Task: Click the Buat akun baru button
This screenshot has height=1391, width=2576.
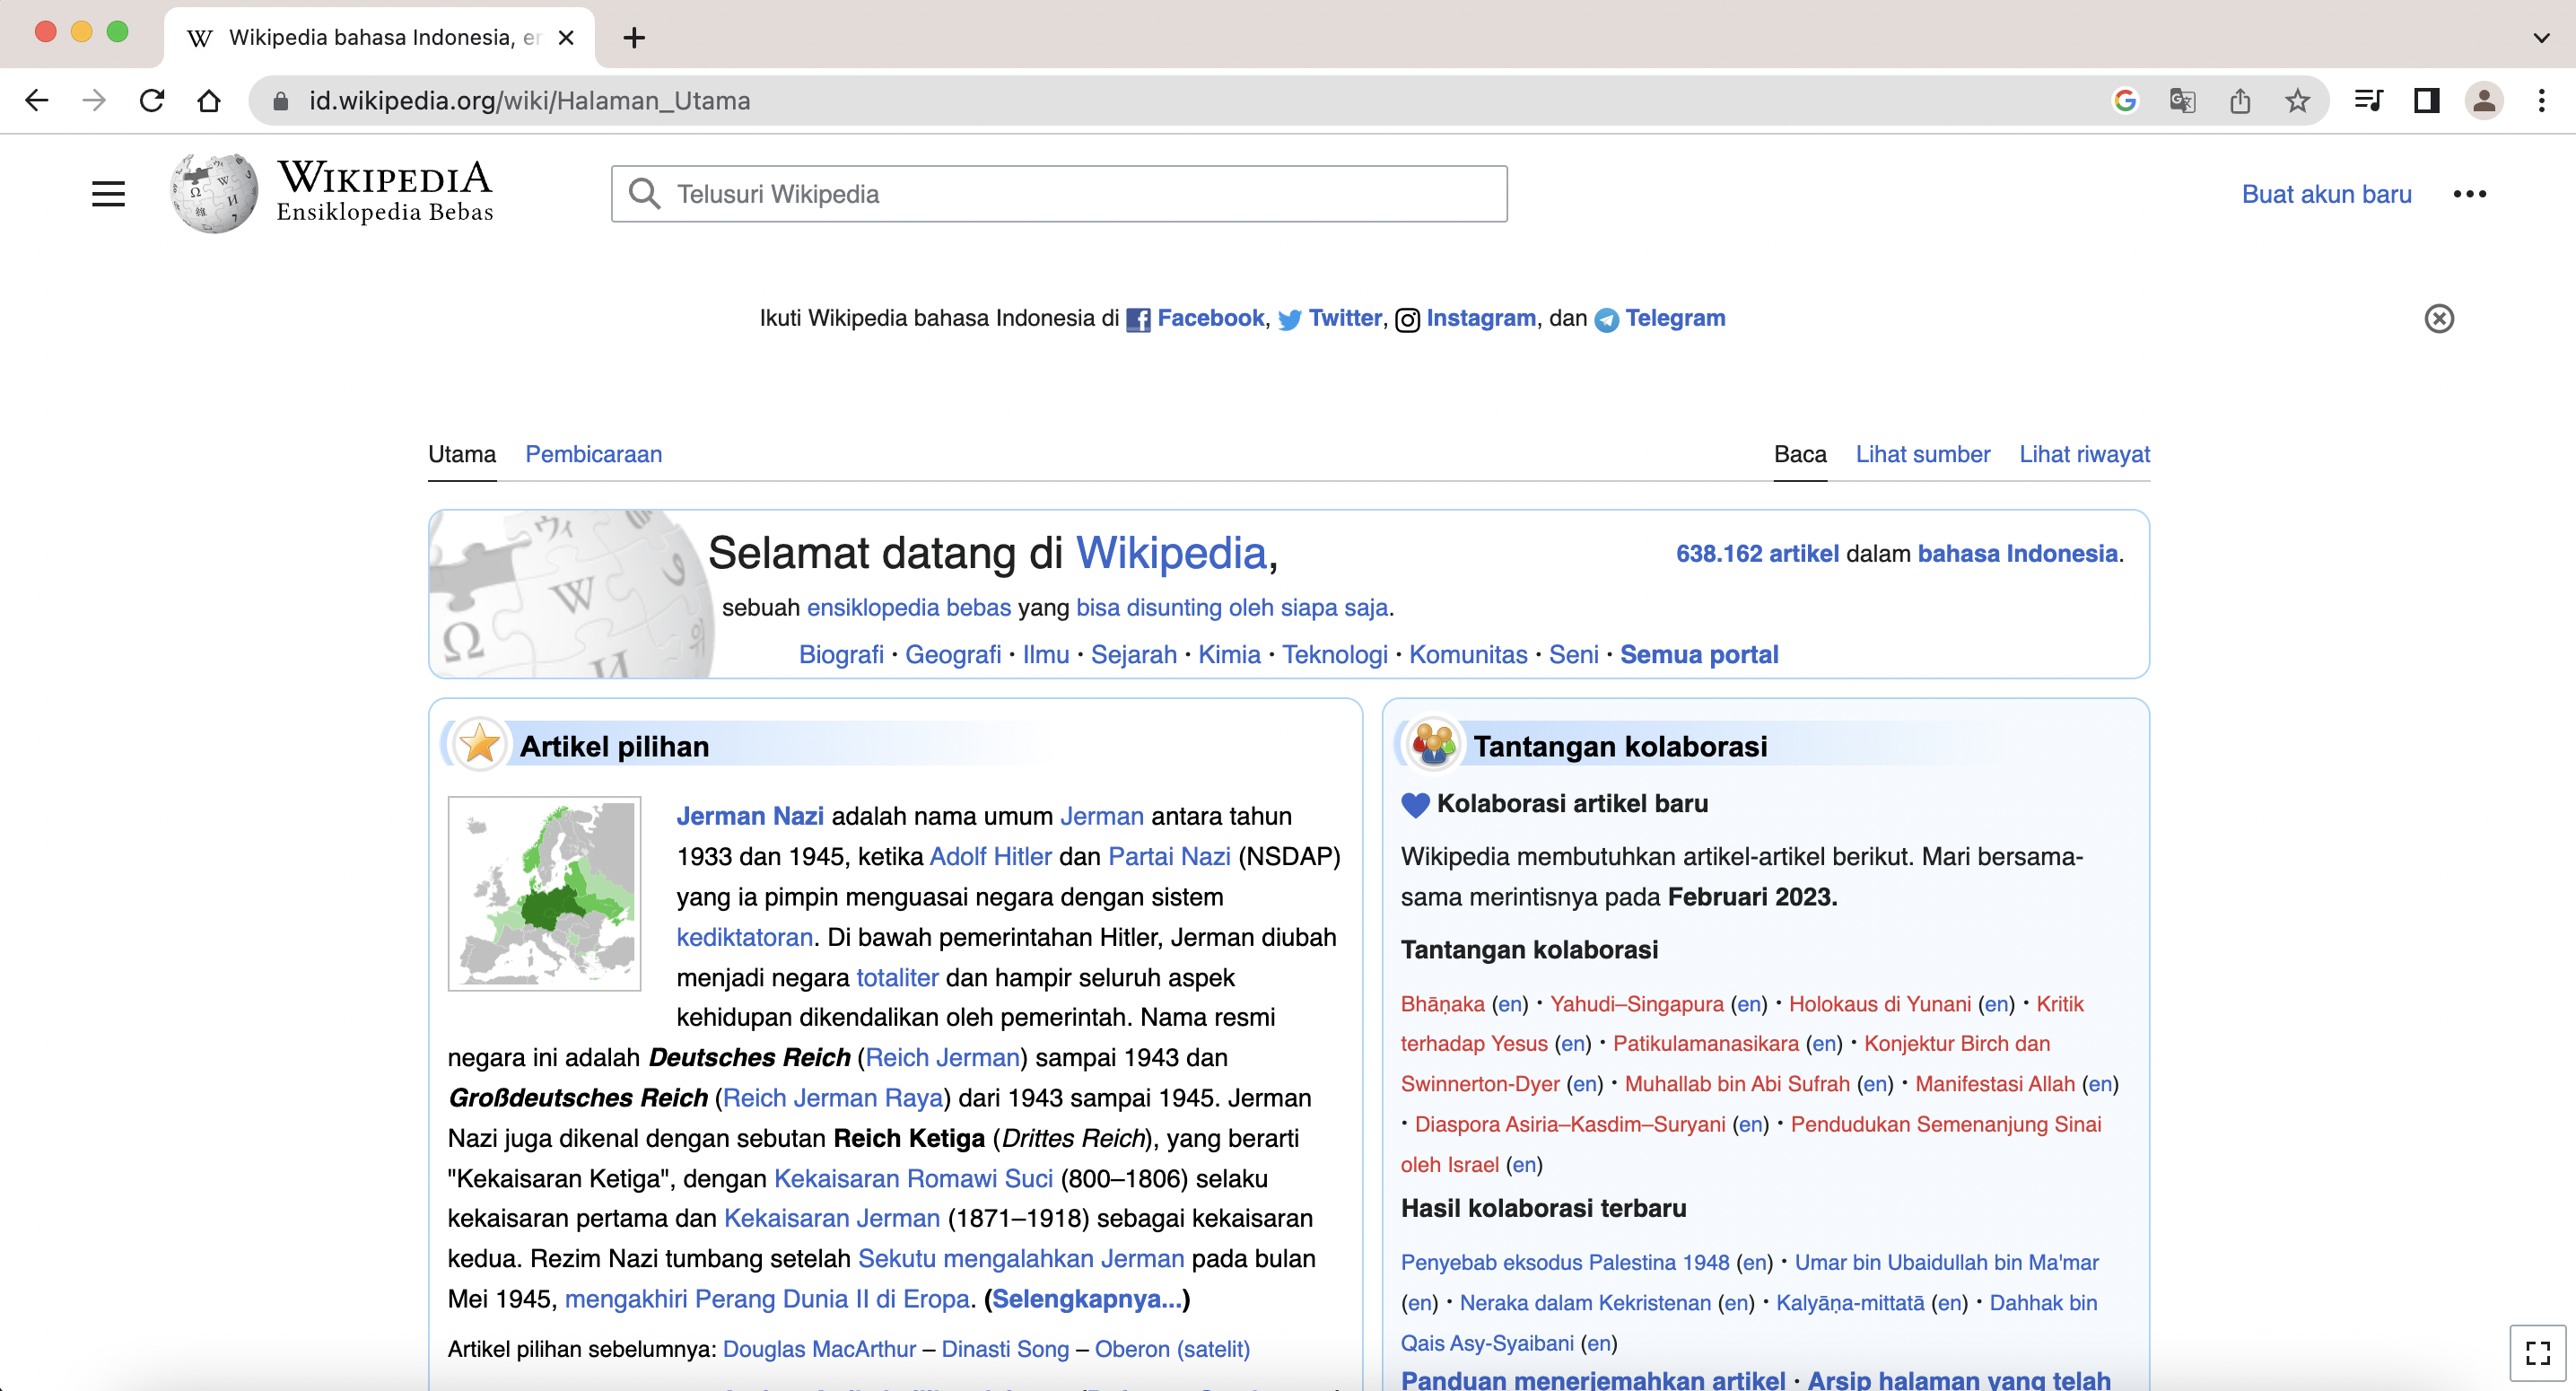Action: coord(2327,193)
